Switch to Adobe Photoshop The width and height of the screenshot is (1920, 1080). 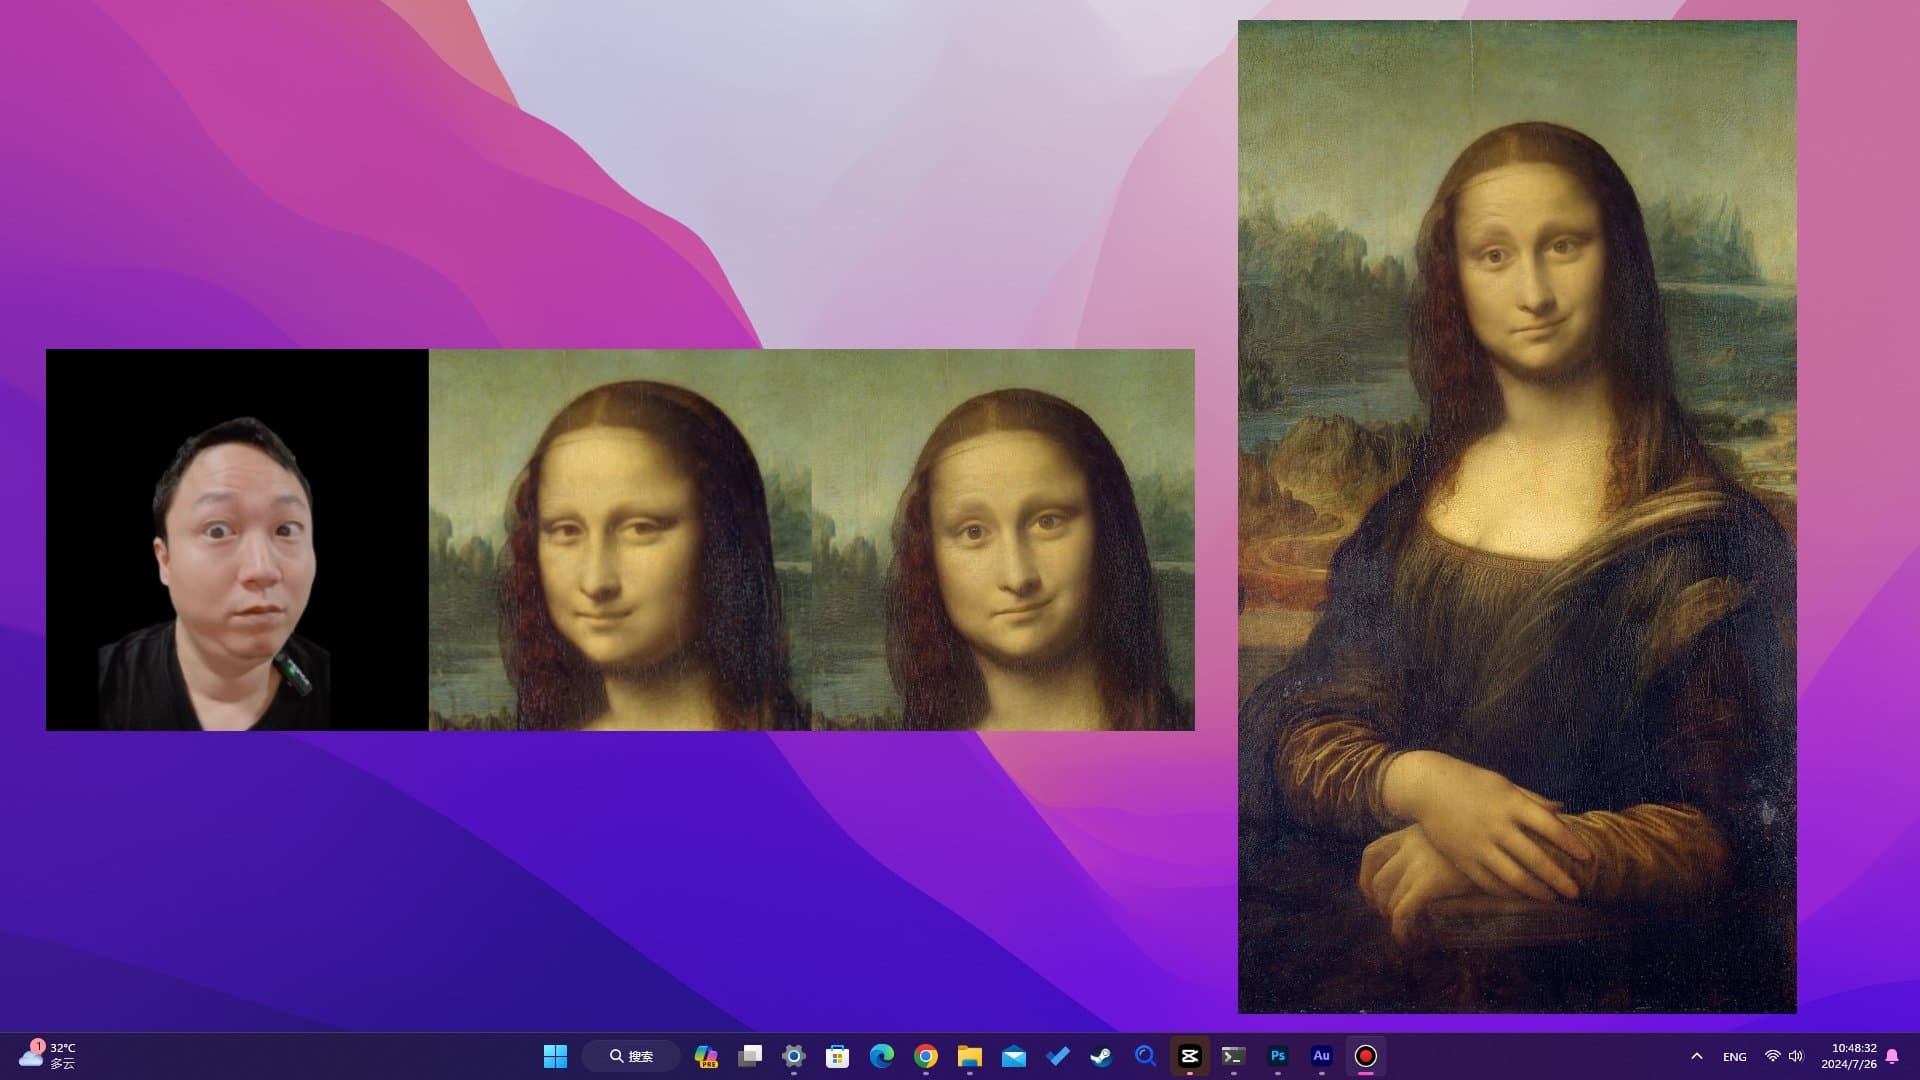point(1278,1056)
